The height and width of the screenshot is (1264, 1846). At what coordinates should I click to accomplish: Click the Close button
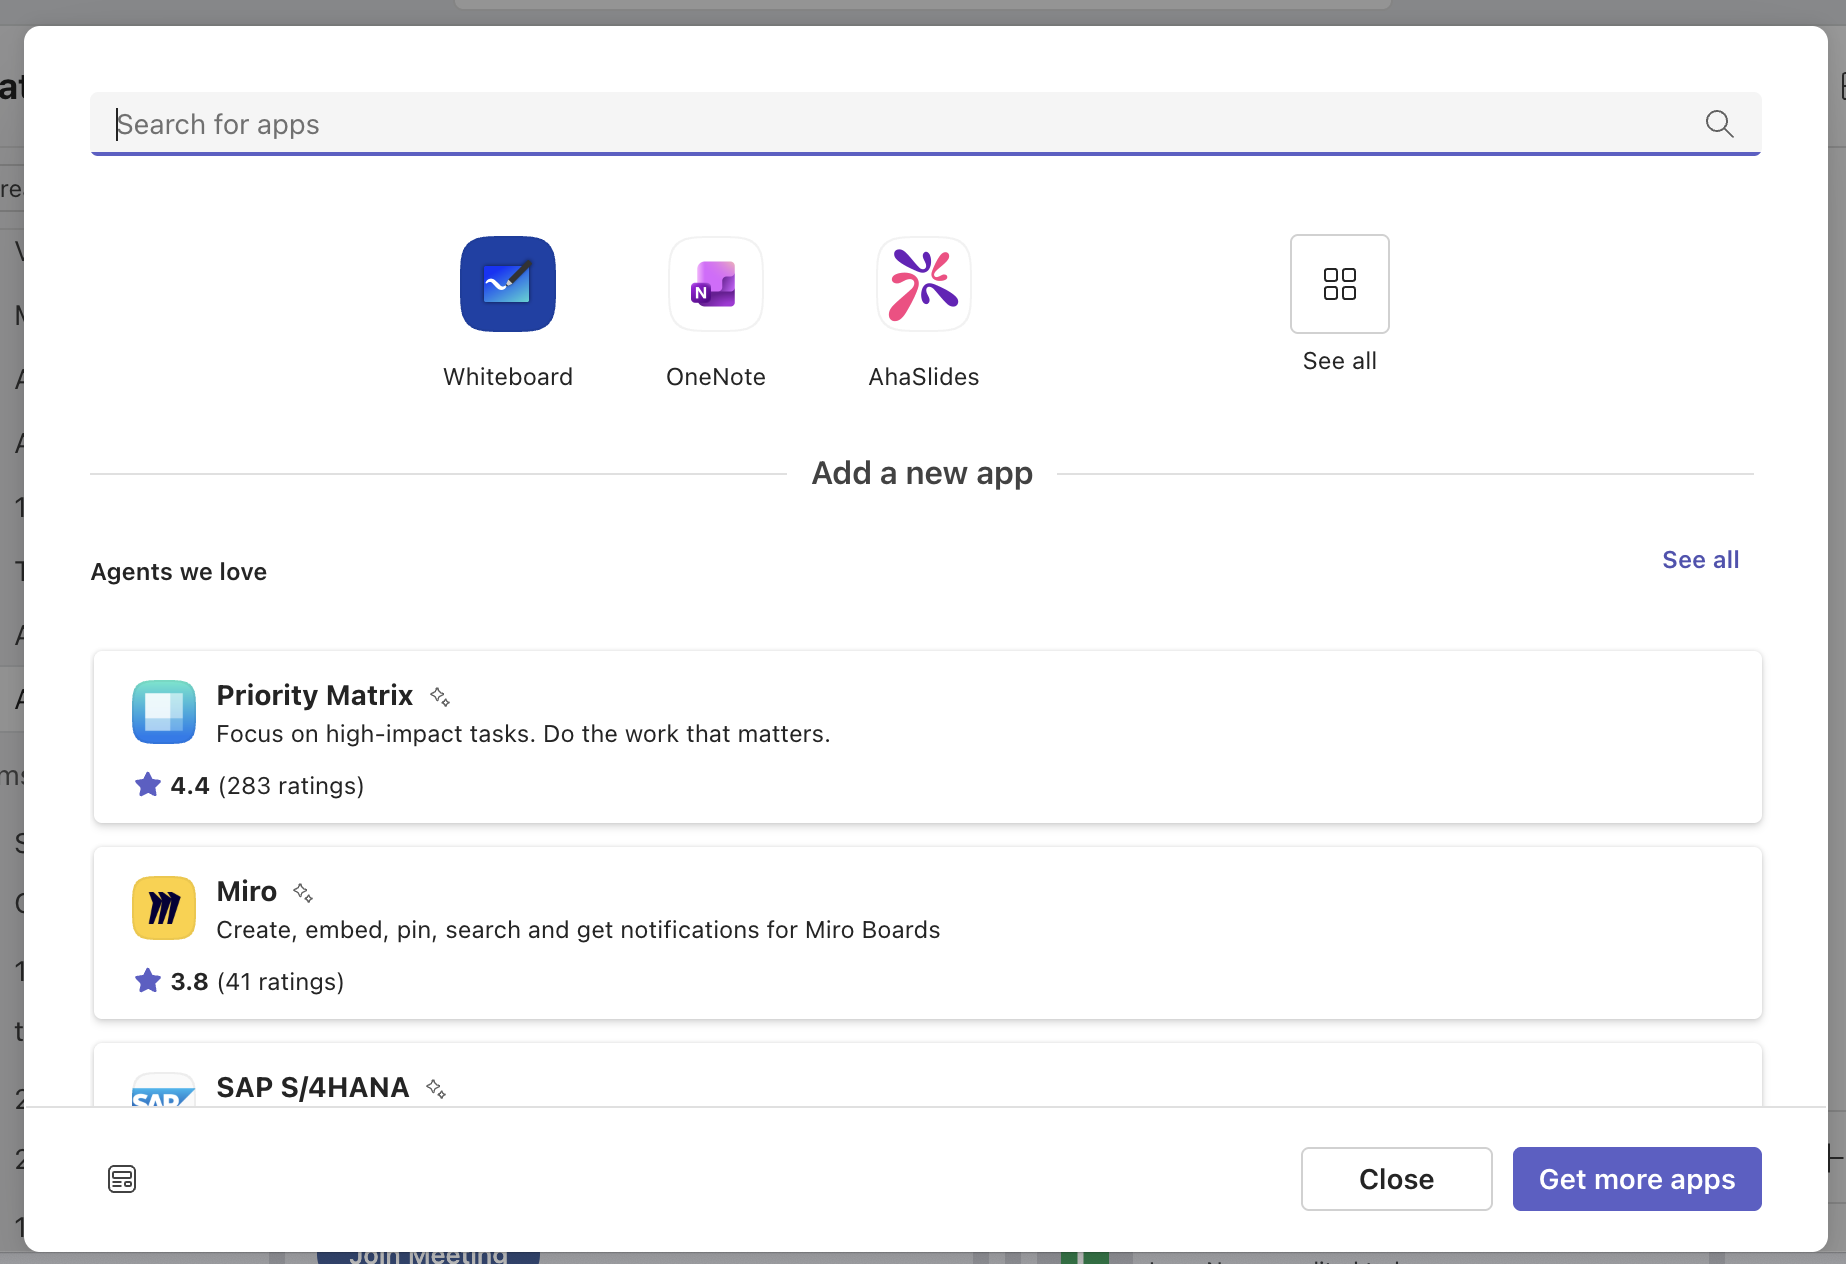point(1397,1179)
